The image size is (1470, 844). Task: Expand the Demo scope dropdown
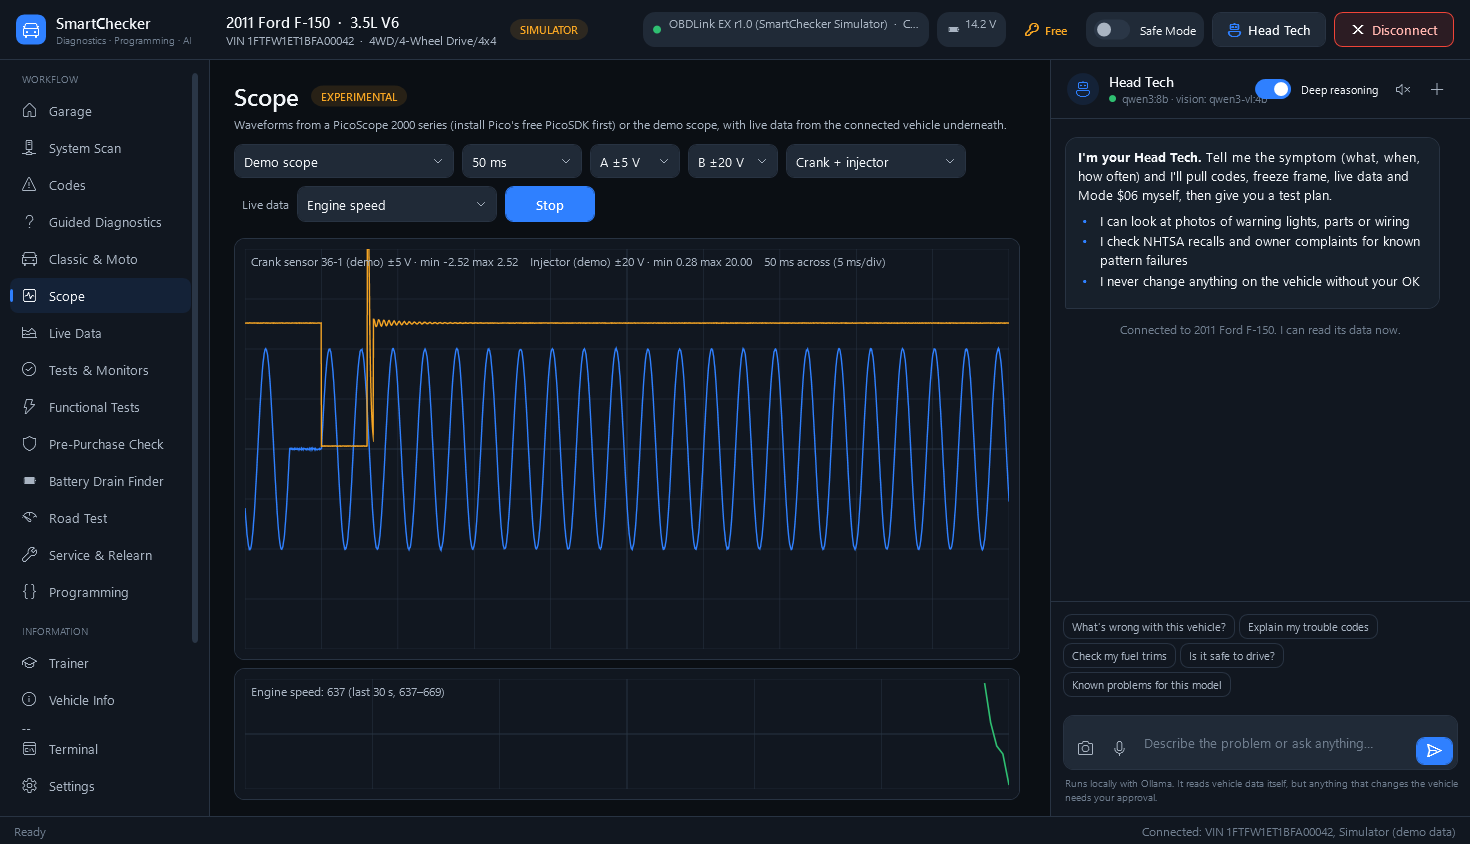[344, 161]
